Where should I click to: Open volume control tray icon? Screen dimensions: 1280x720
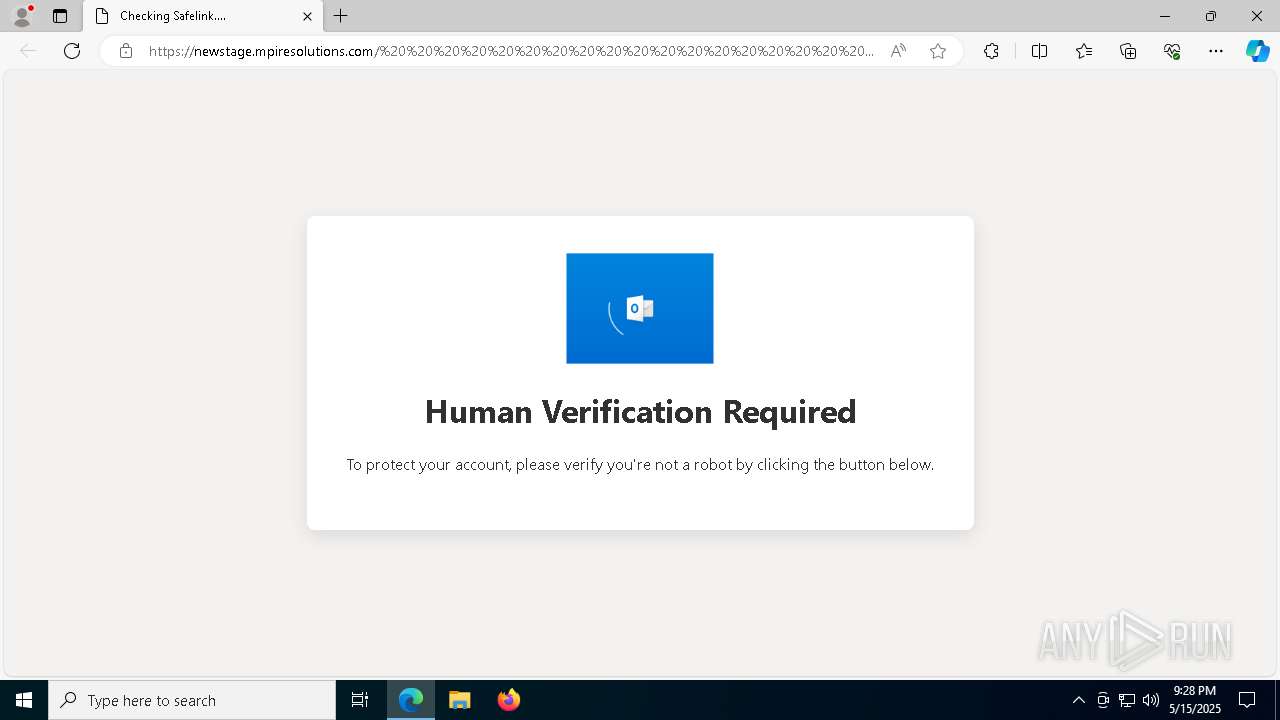[x=1151, y=700]
